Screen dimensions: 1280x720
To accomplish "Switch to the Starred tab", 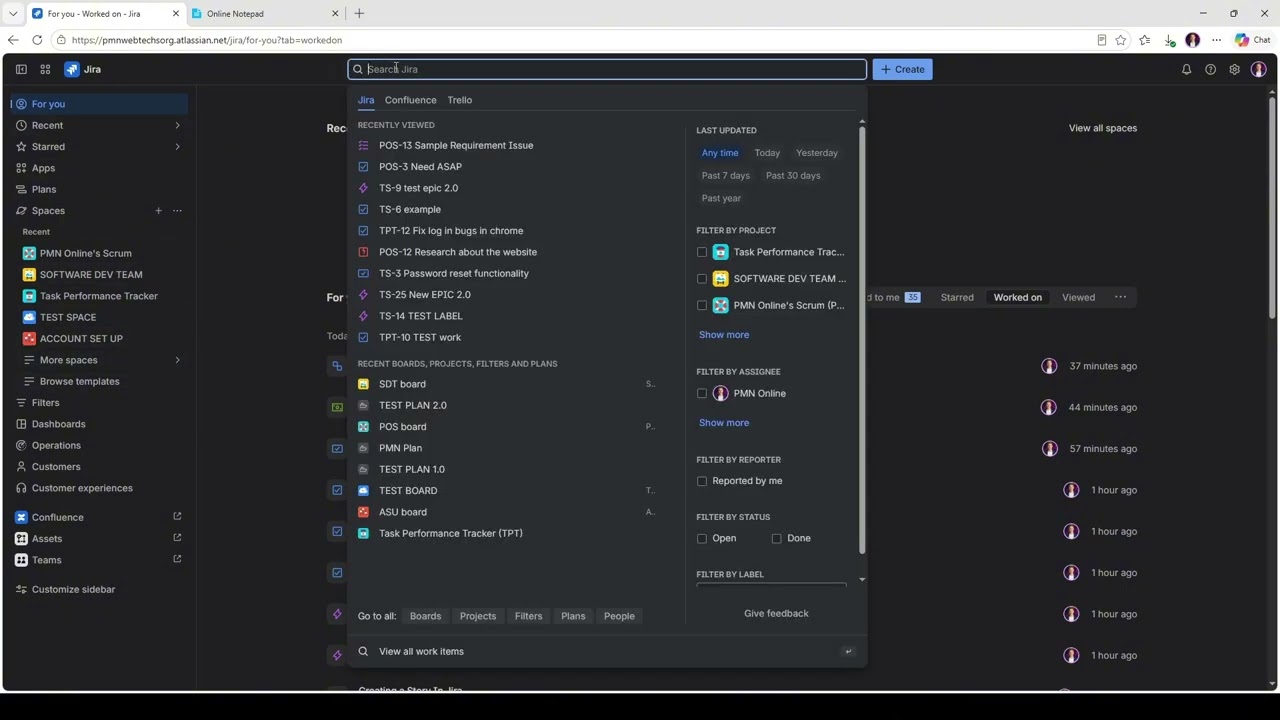I will pyautogui.click(x=957, y=297).
